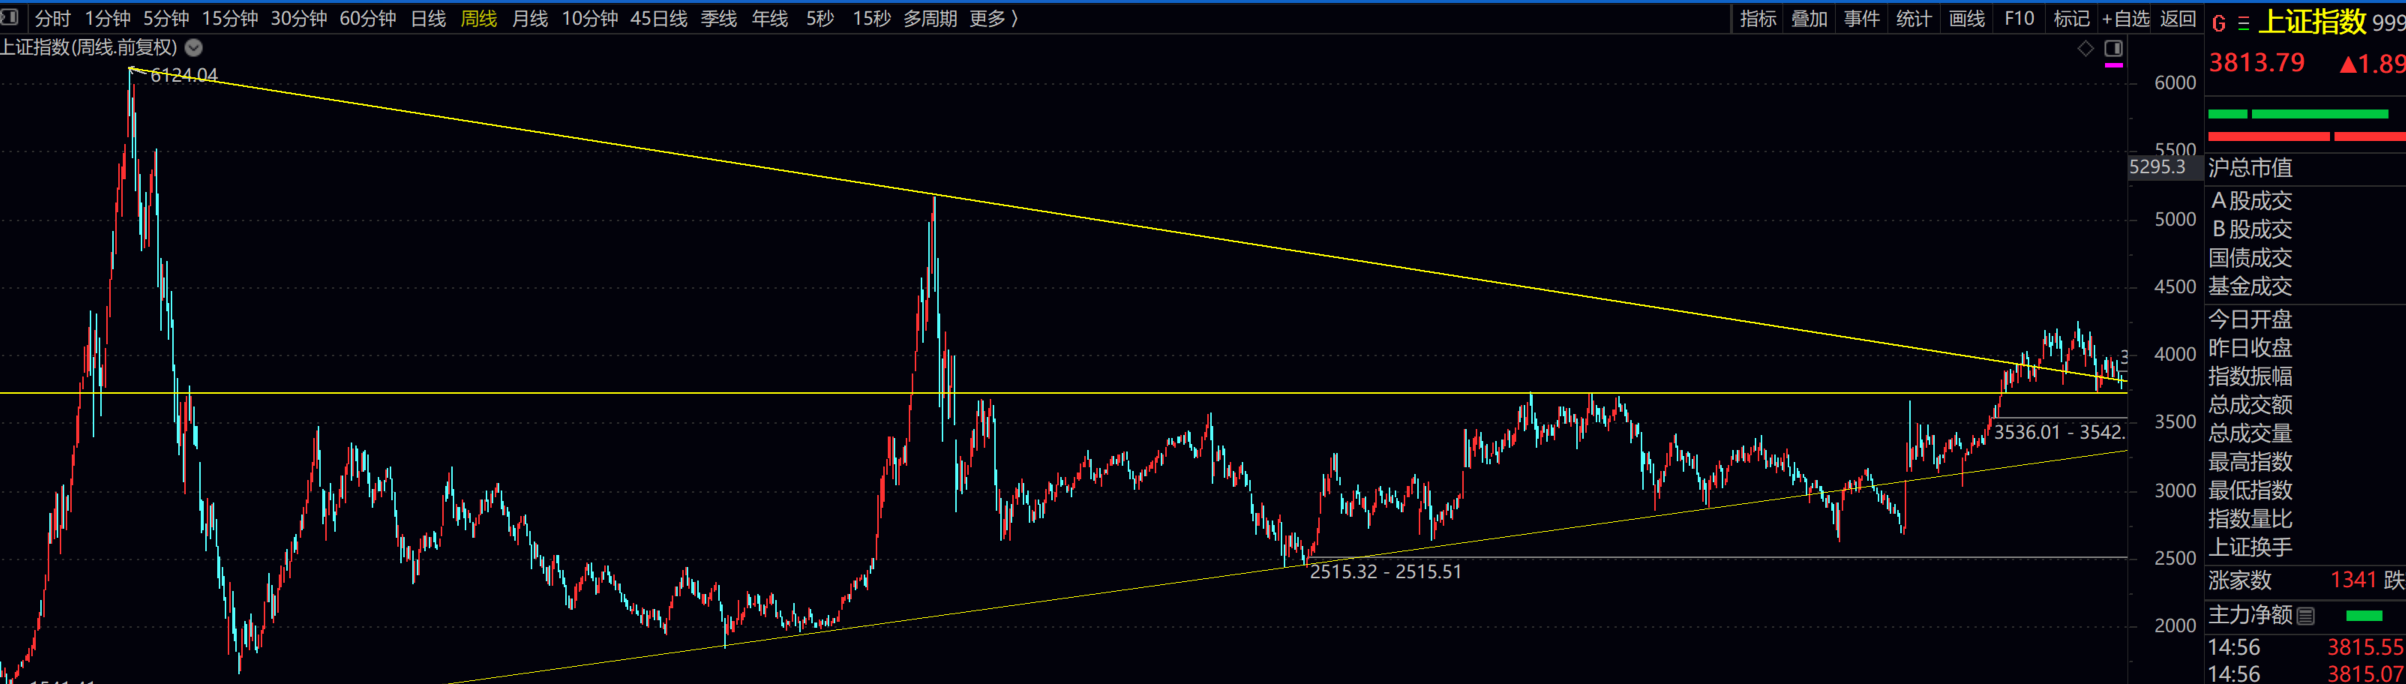The width and height of the screenshot is (2406, 684).
Task: Open the 指标 indicators button
Action: tap(1758, 18)
